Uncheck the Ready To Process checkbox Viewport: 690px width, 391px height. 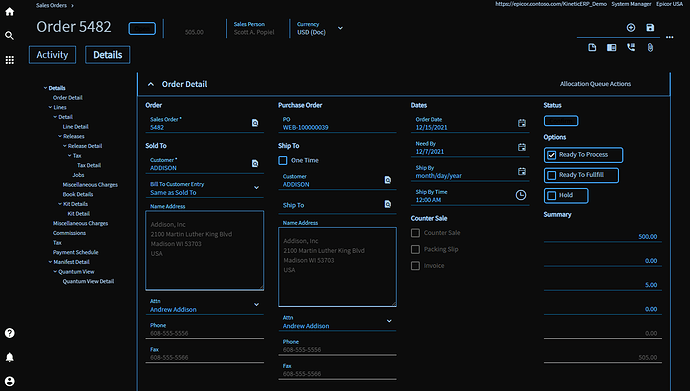(x=551, y=155)
